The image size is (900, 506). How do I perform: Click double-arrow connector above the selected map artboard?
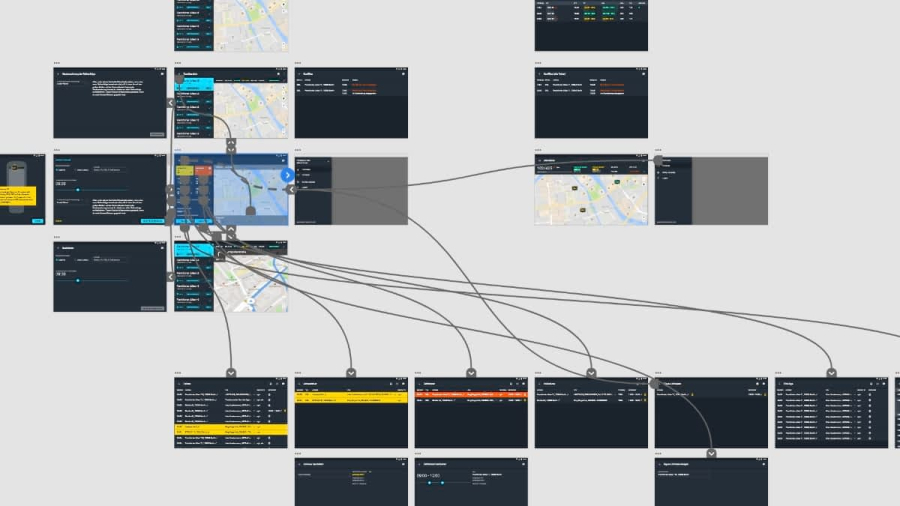point(231,145)
